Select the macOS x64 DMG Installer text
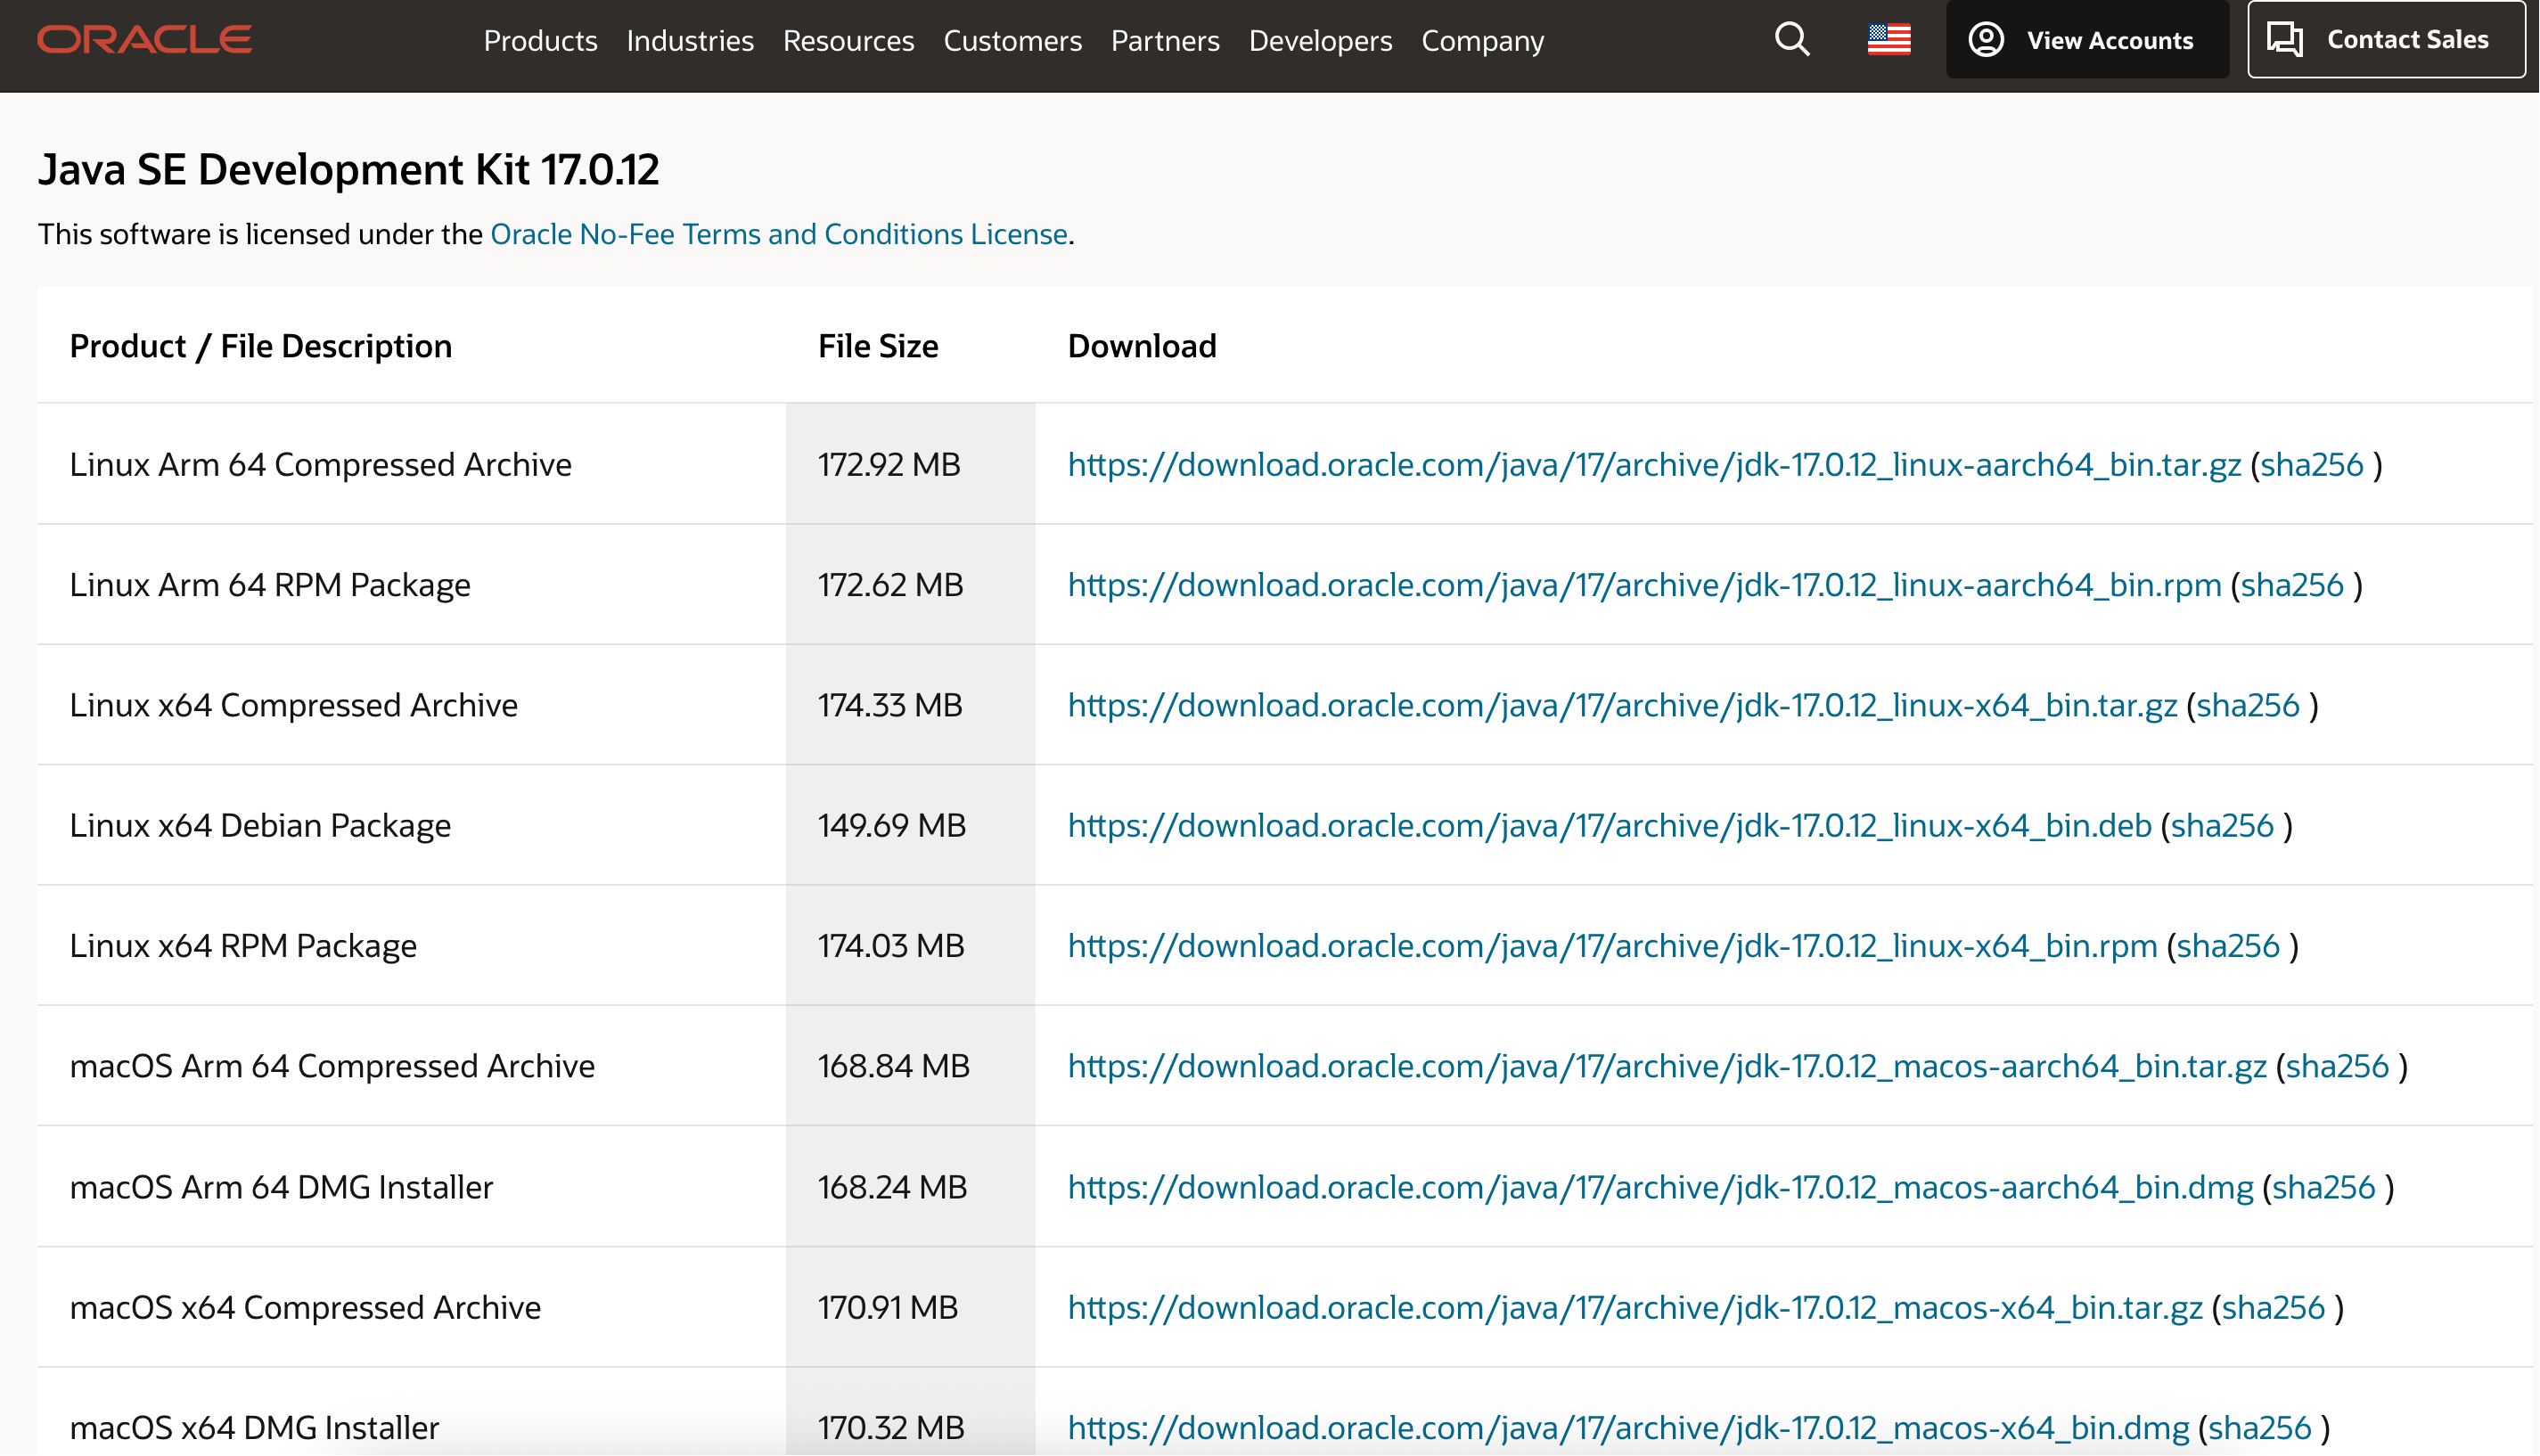Screen dimensions: 2540x1456 point(254,1427)
